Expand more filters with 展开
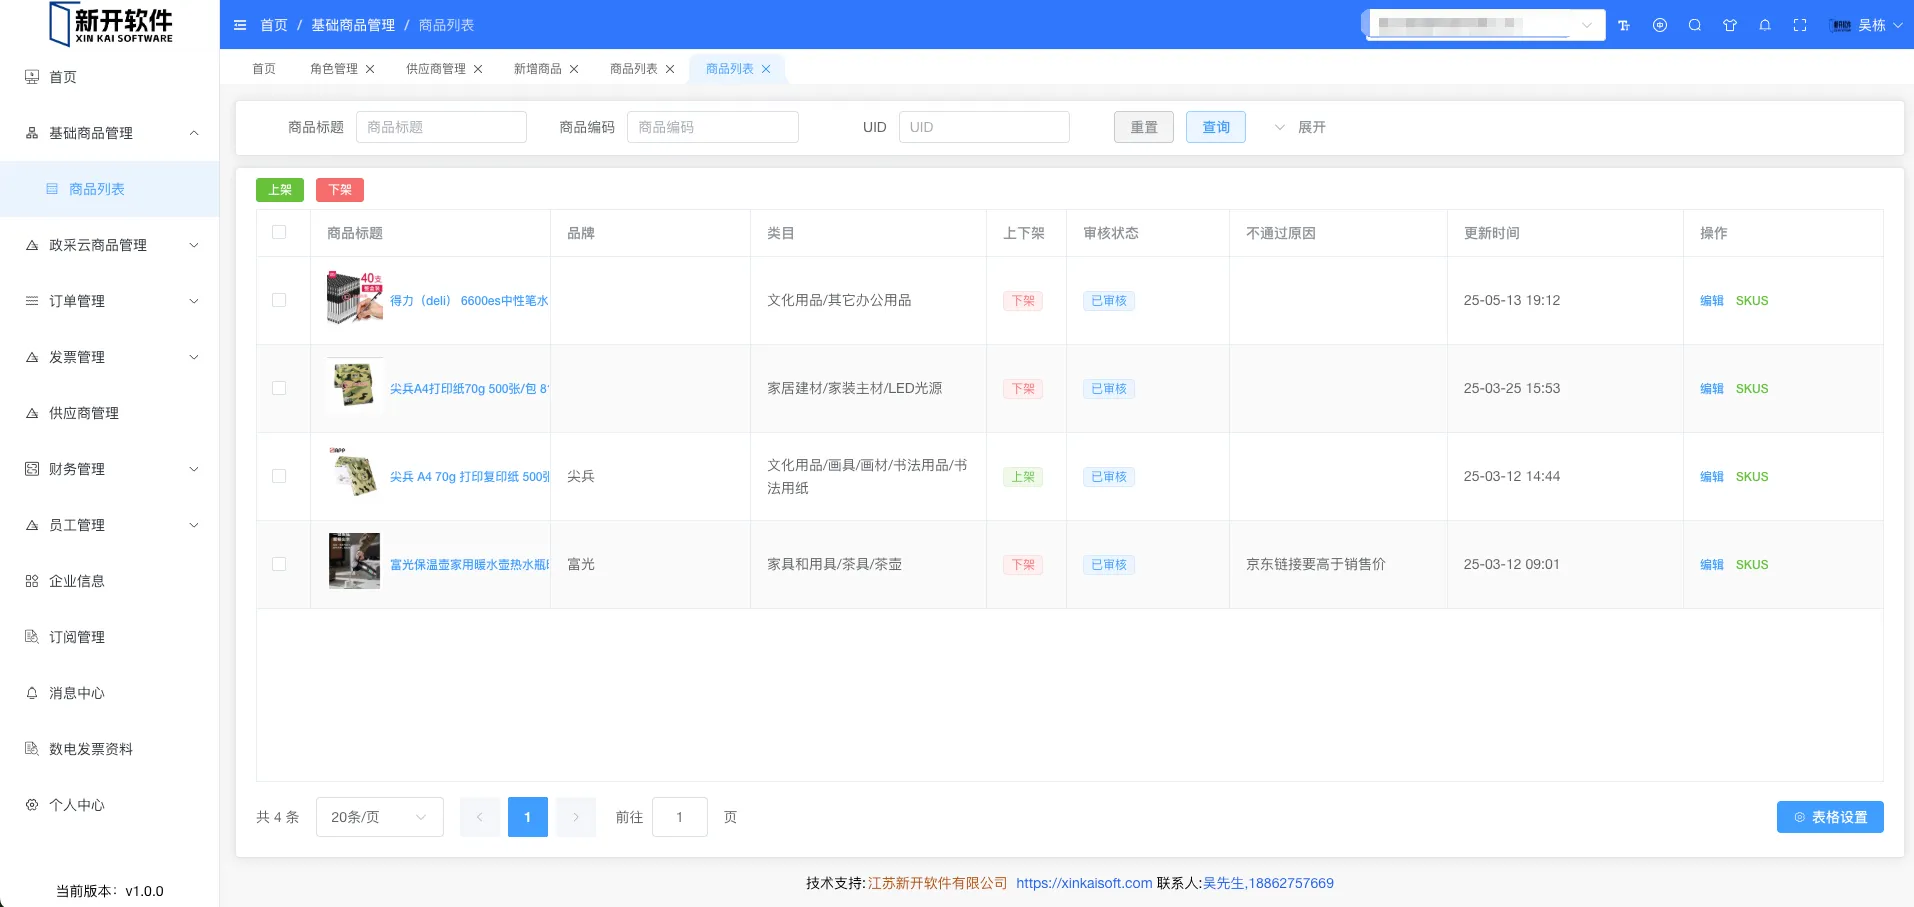Viewport: 1914px width, 907px height. (x=1300, y=127)
